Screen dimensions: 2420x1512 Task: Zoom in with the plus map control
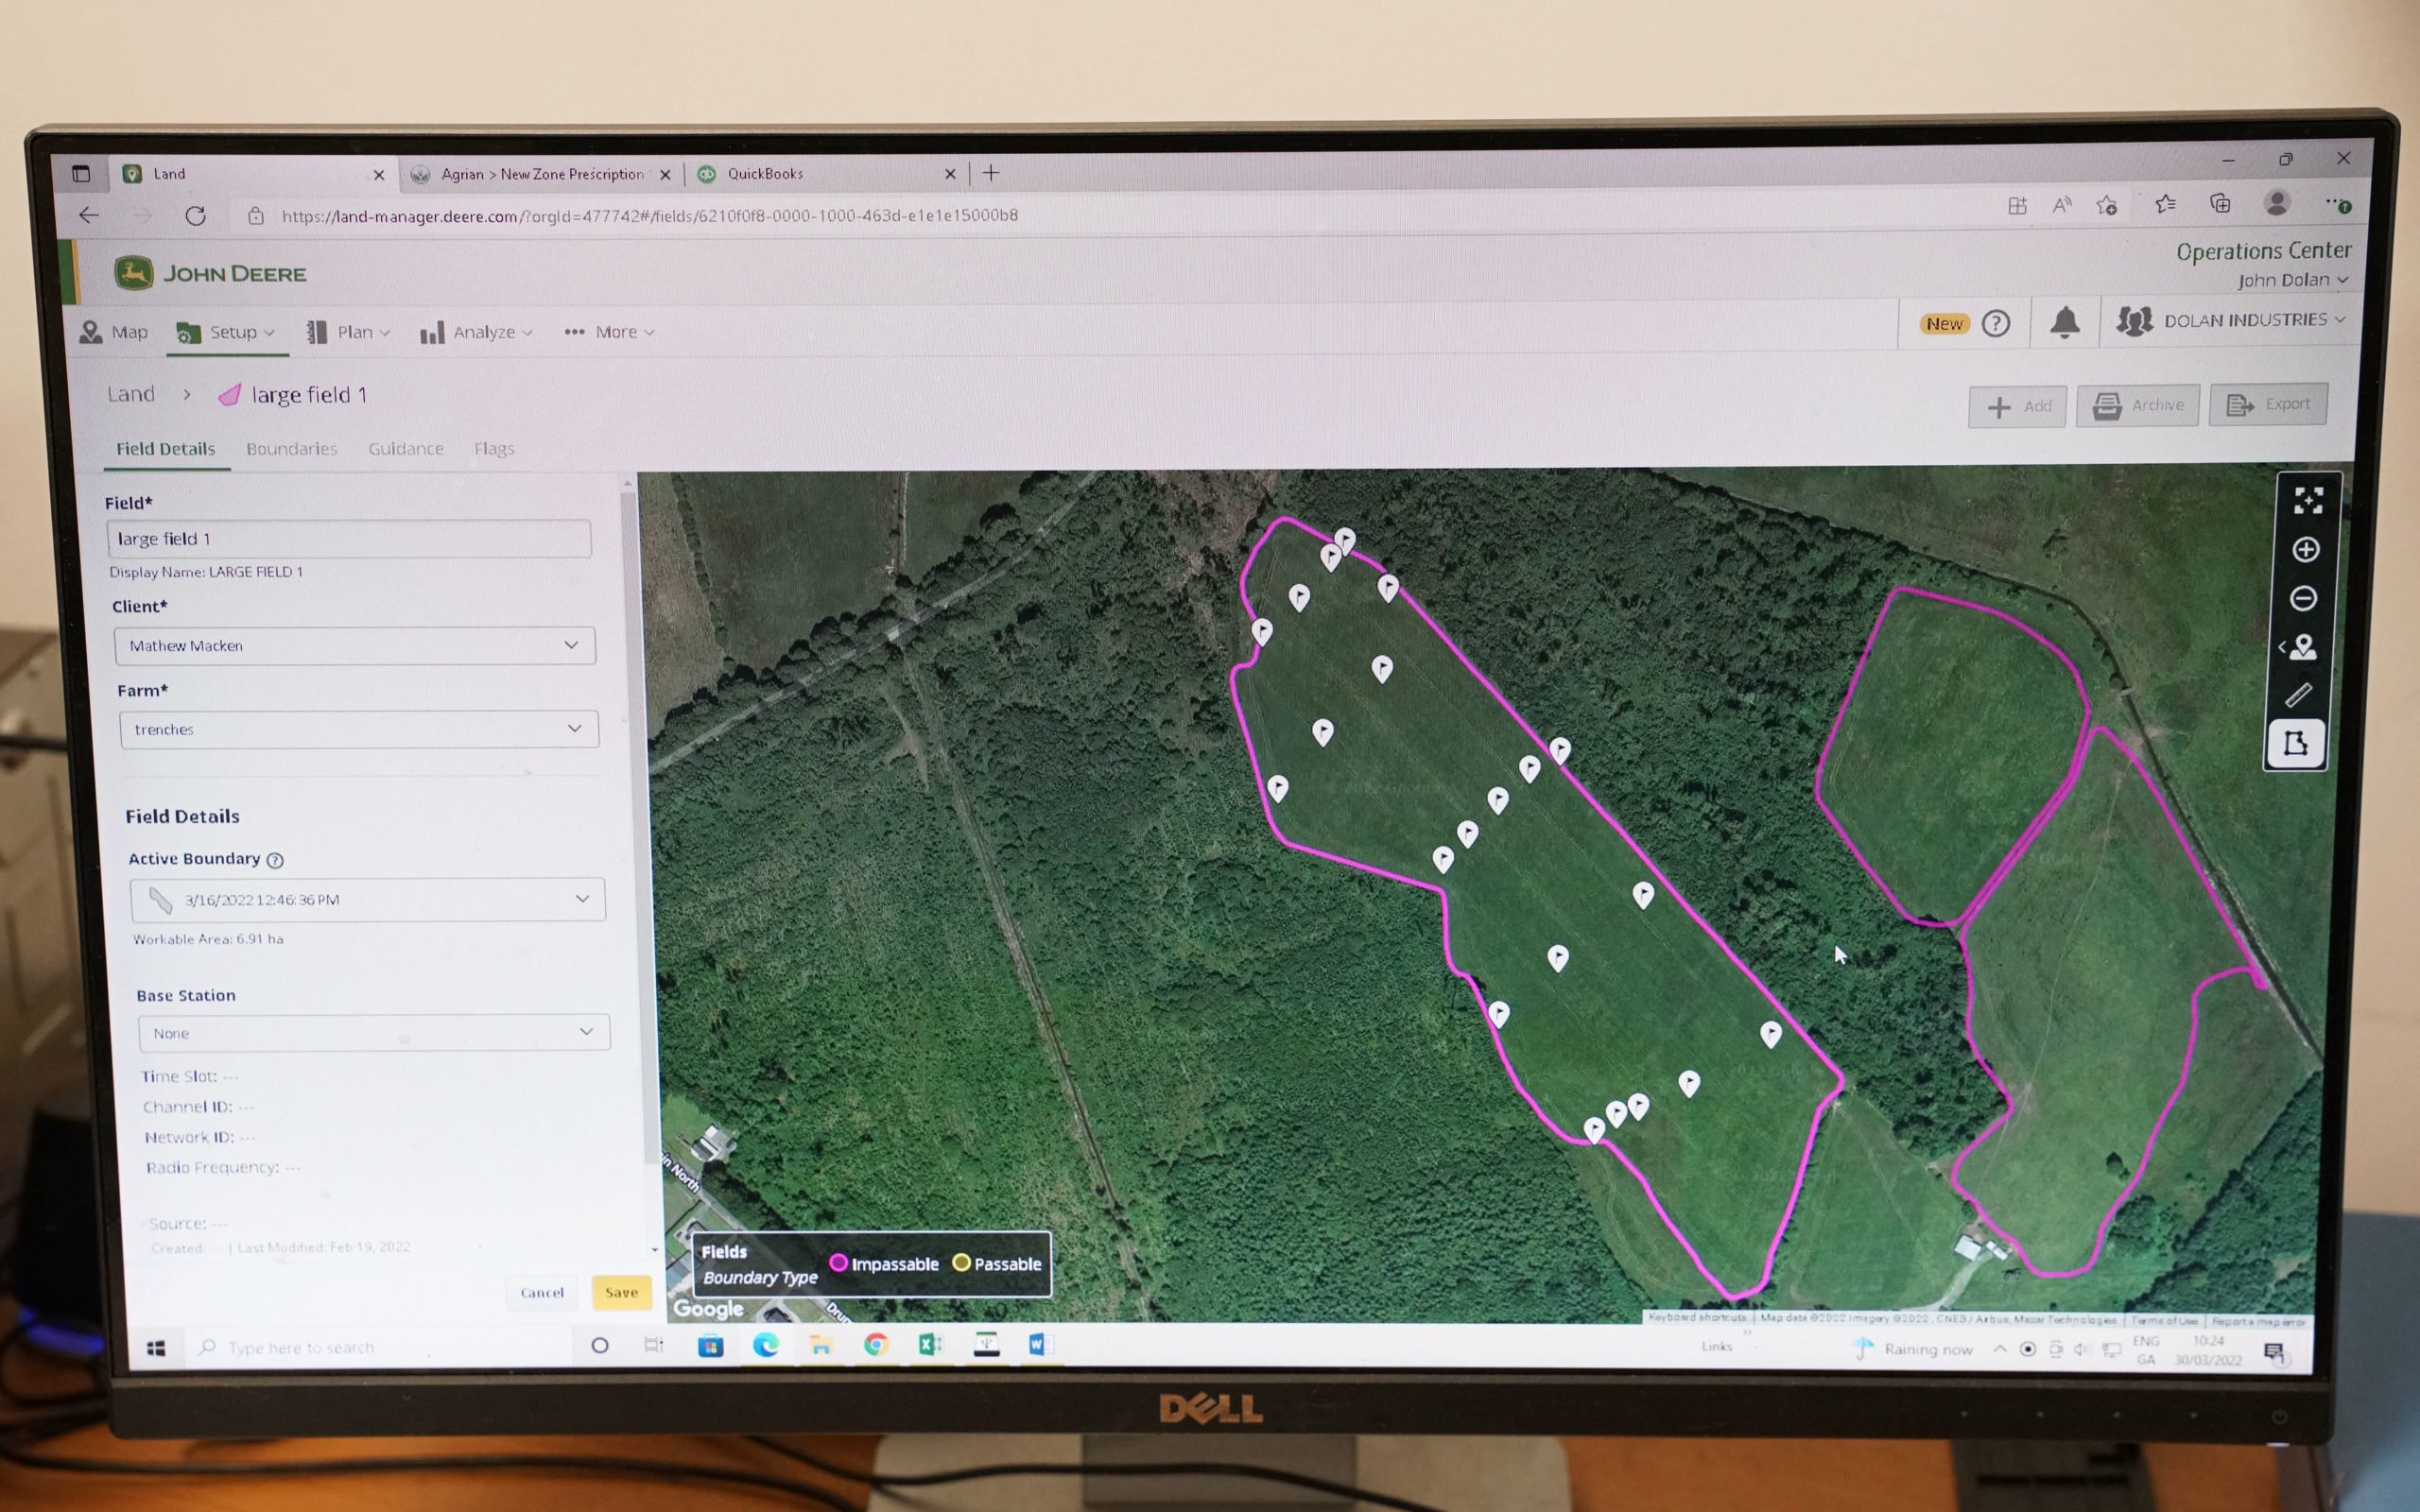(2306, 549)
